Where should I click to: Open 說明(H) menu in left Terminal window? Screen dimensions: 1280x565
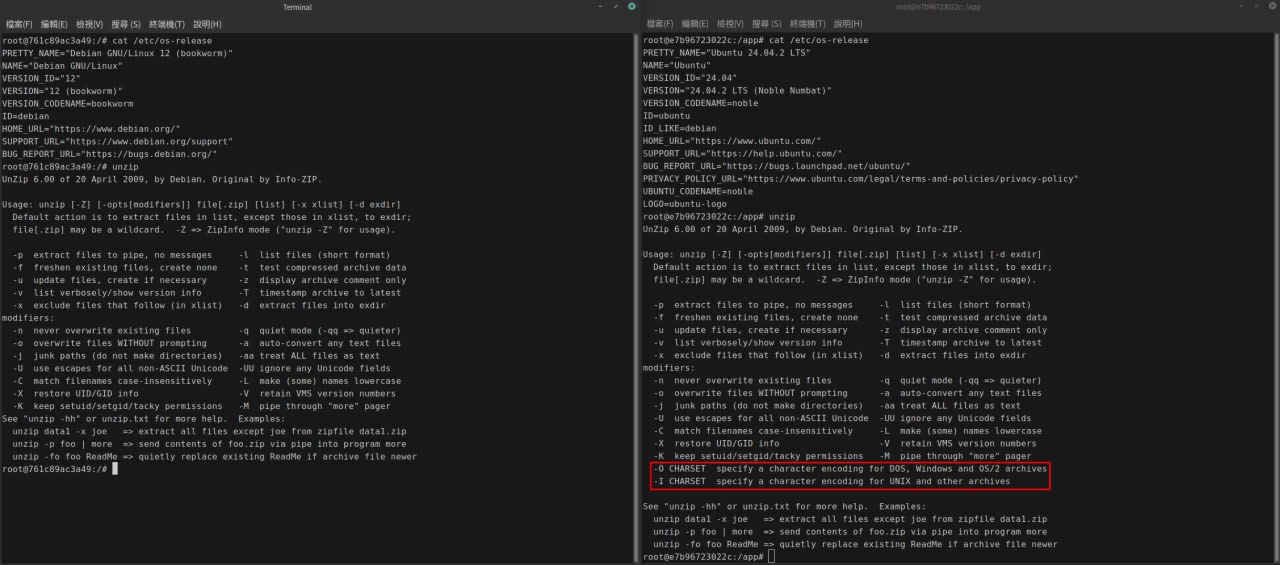pyautogui.click(x=207, y=23)
